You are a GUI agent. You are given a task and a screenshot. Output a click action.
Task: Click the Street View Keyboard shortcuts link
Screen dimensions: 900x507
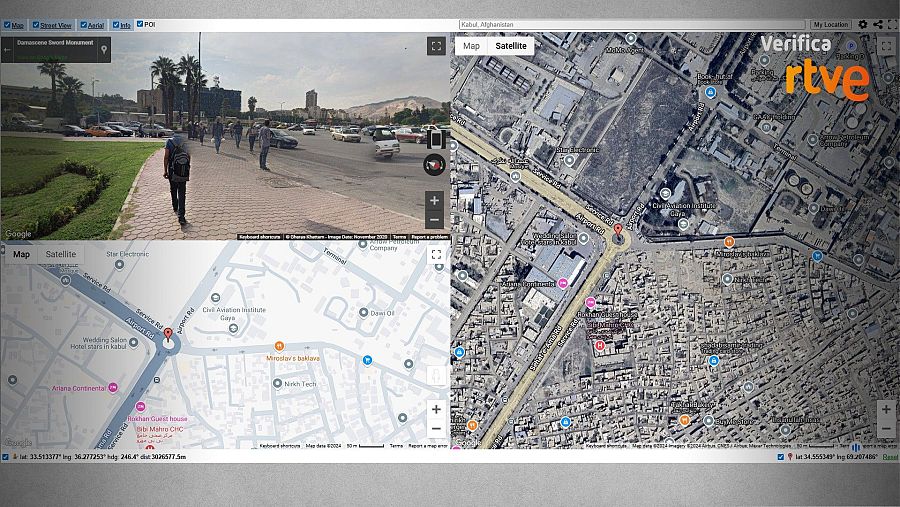(259, 237)
